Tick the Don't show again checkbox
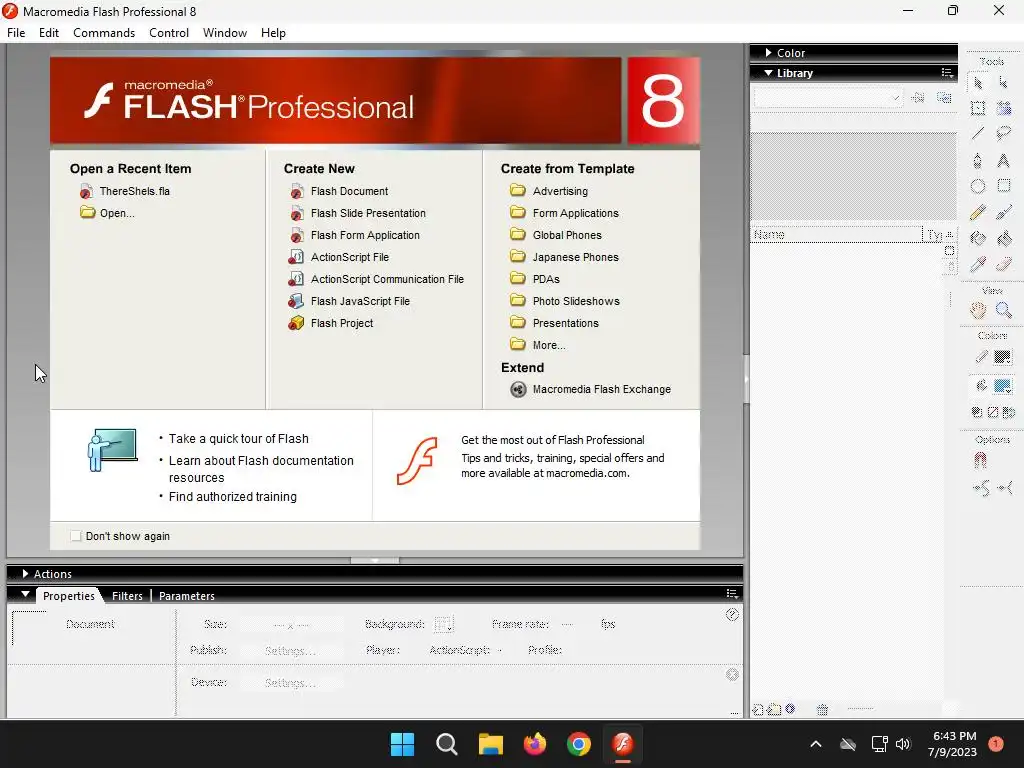Viewport: 1024px width, 768px height. click(x=76, y=536)
